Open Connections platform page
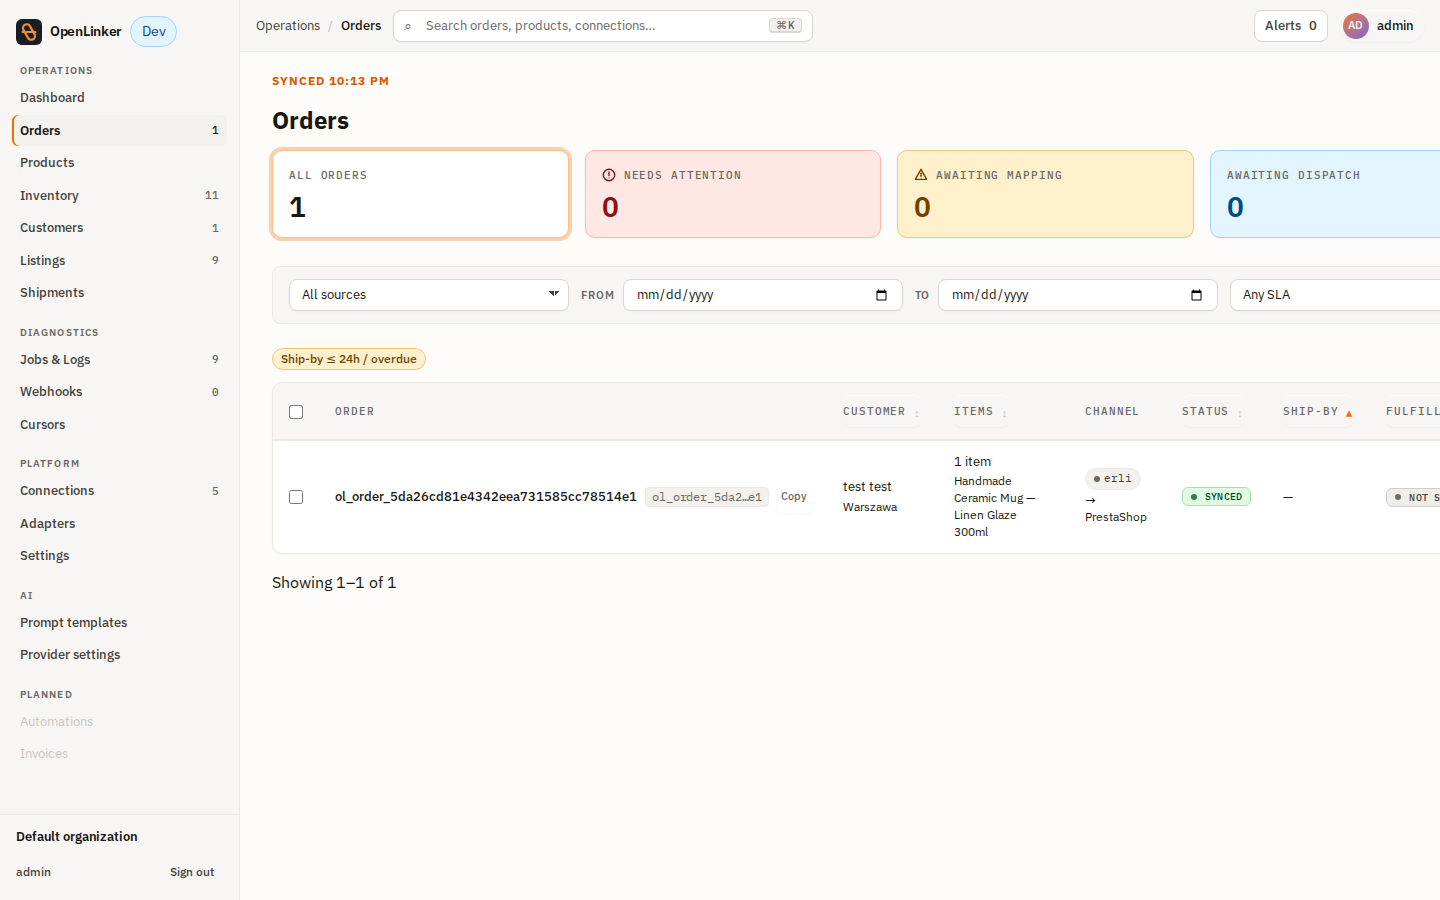The height and width of the screenshot is (900, 1440). coord(119,491)
